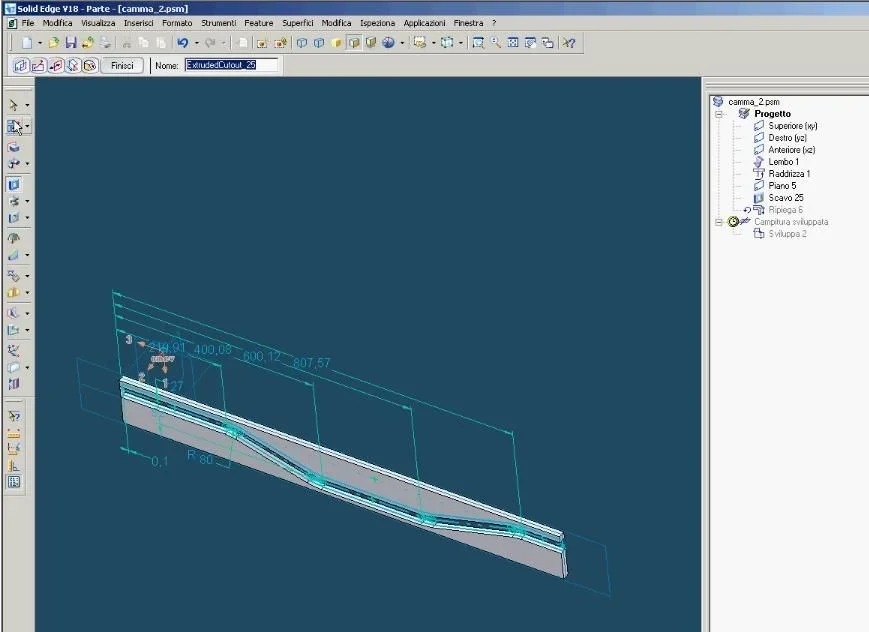869x632 pixels.
Task: Open the Superfici menu
Action: point(298,23)
